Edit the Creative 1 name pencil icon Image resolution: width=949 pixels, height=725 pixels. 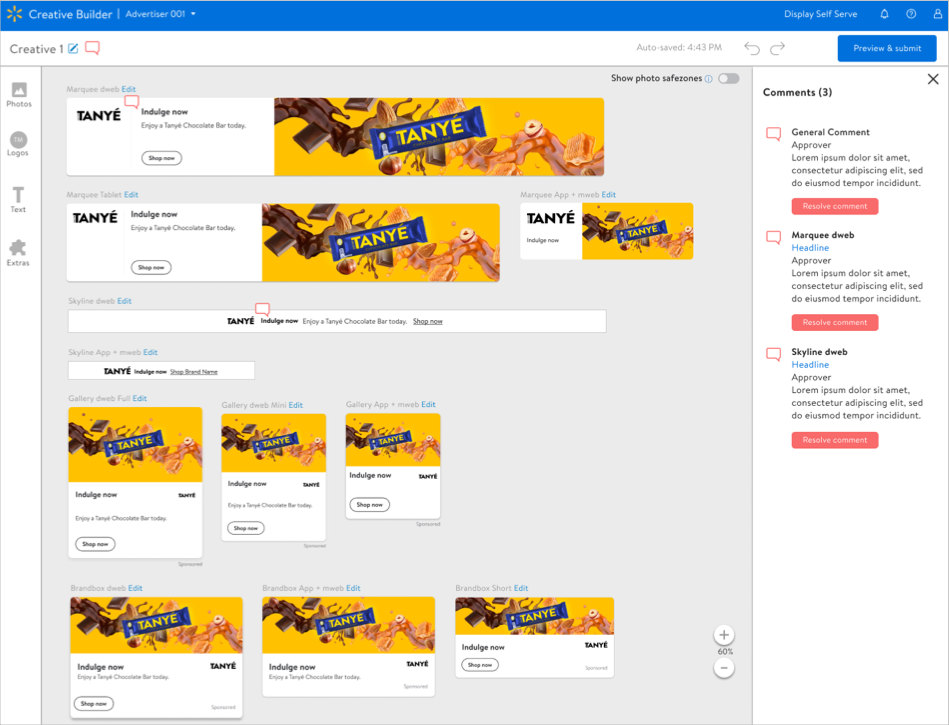[x=73, y=48]
